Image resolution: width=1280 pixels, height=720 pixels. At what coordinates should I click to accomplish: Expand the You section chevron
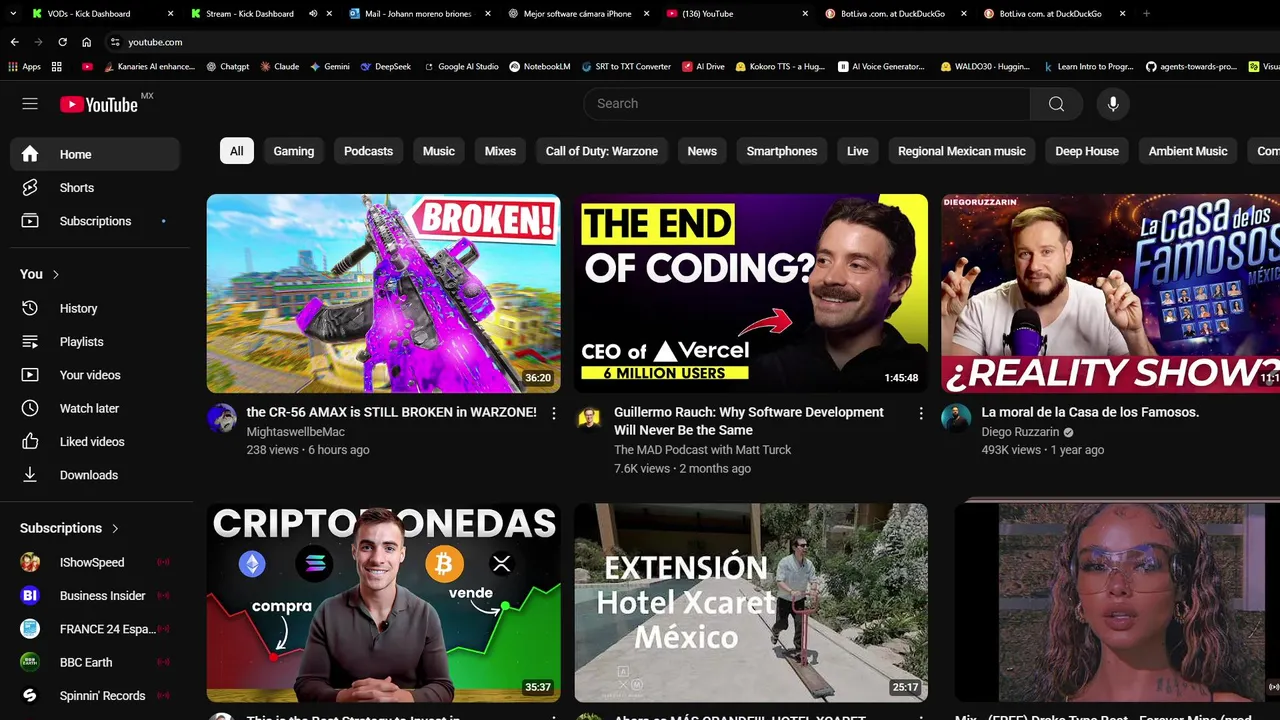[56, 274]
